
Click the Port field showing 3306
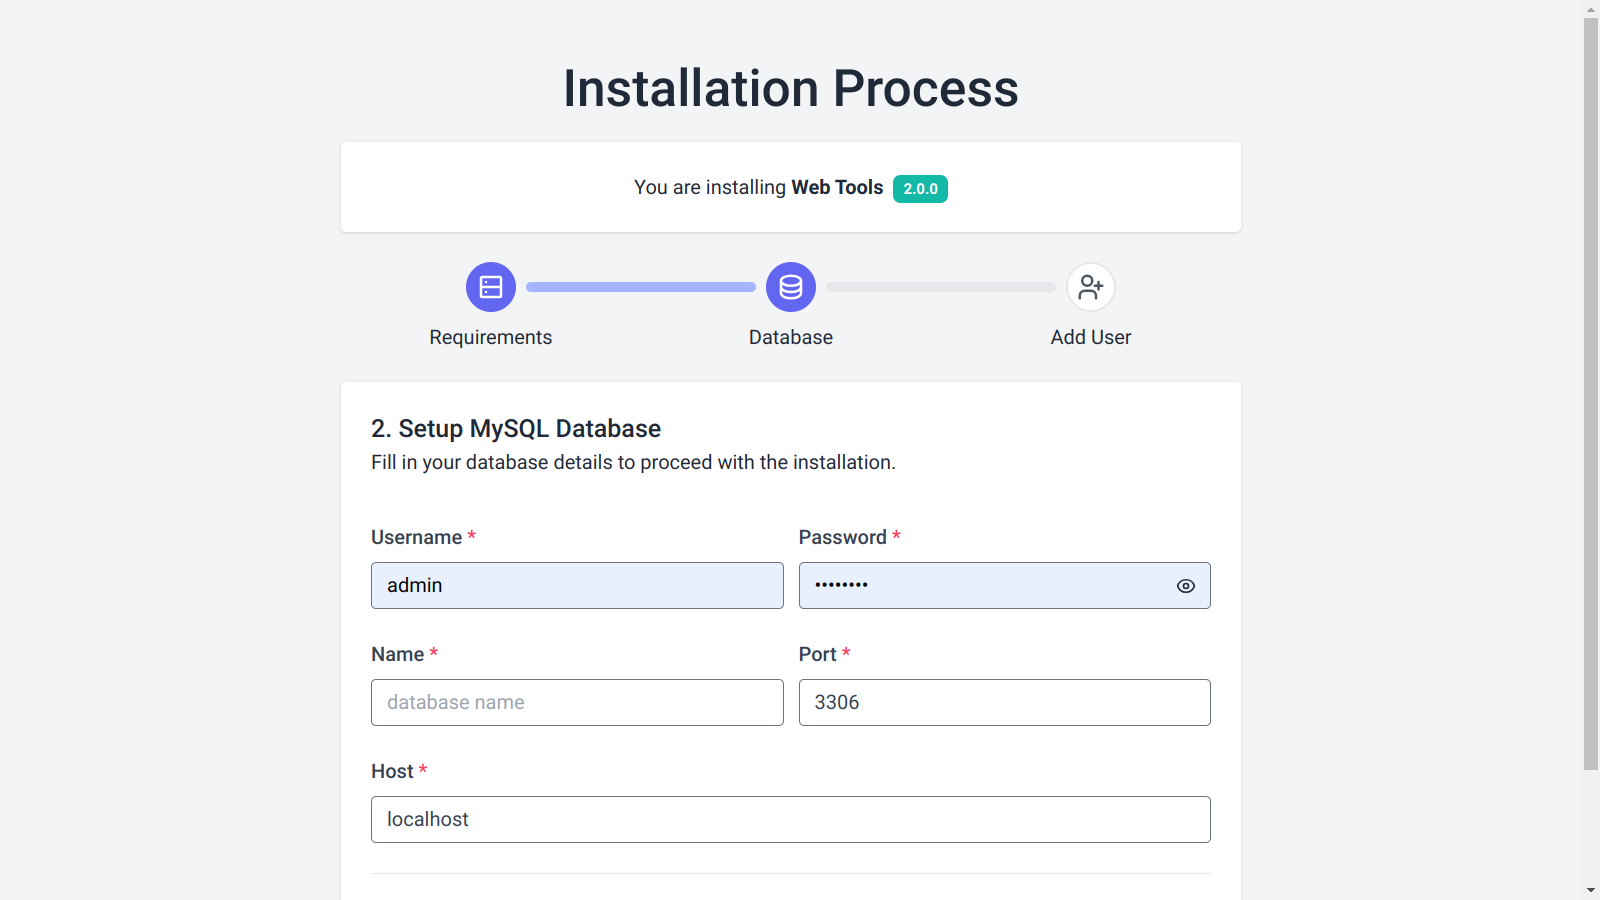(1004, 702)
